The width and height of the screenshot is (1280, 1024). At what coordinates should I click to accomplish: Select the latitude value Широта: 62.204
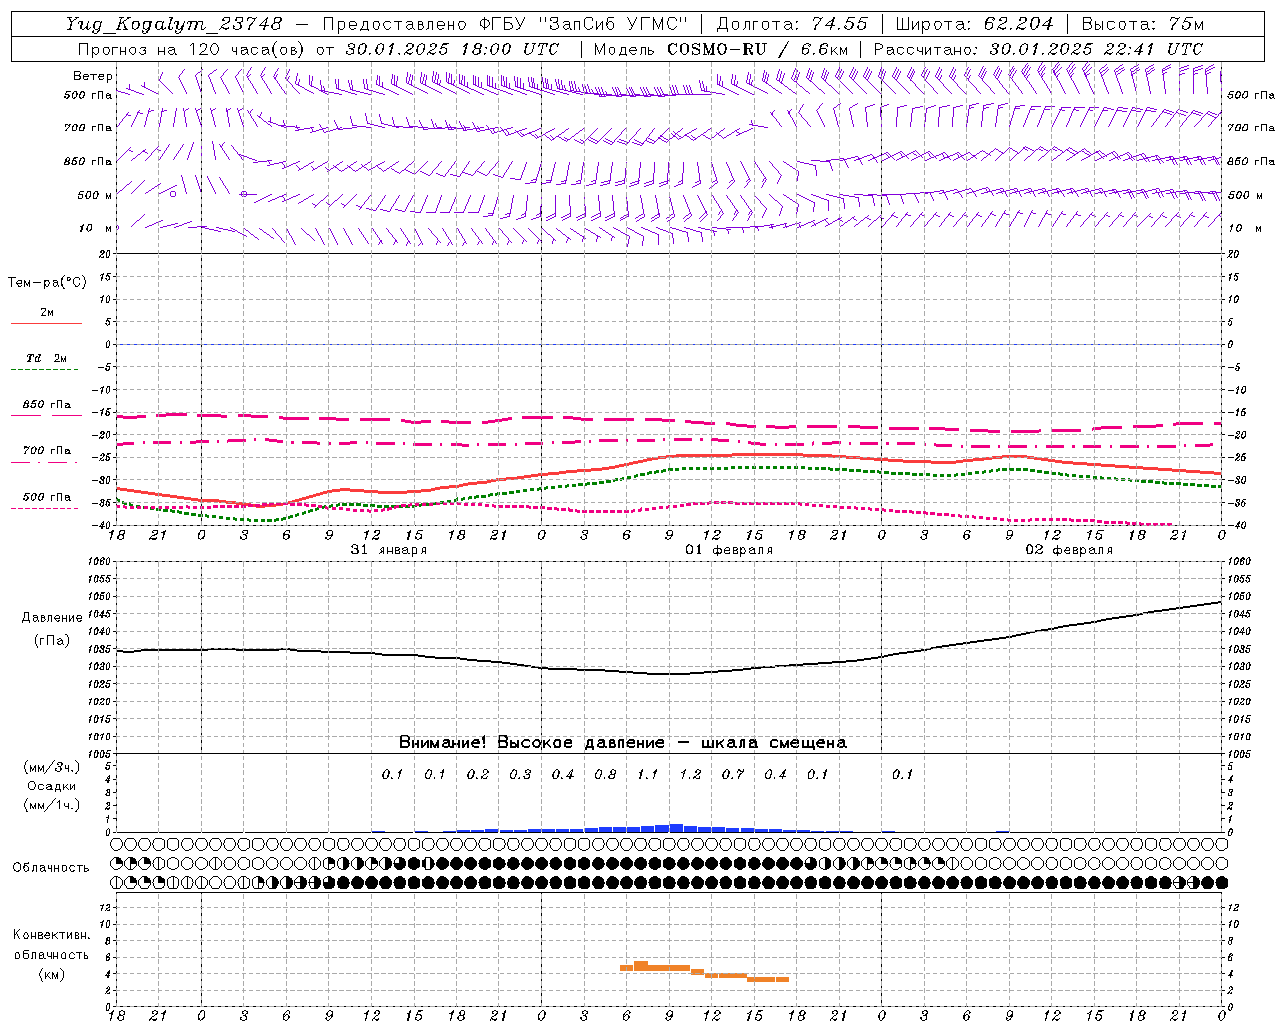coord(974,24)
